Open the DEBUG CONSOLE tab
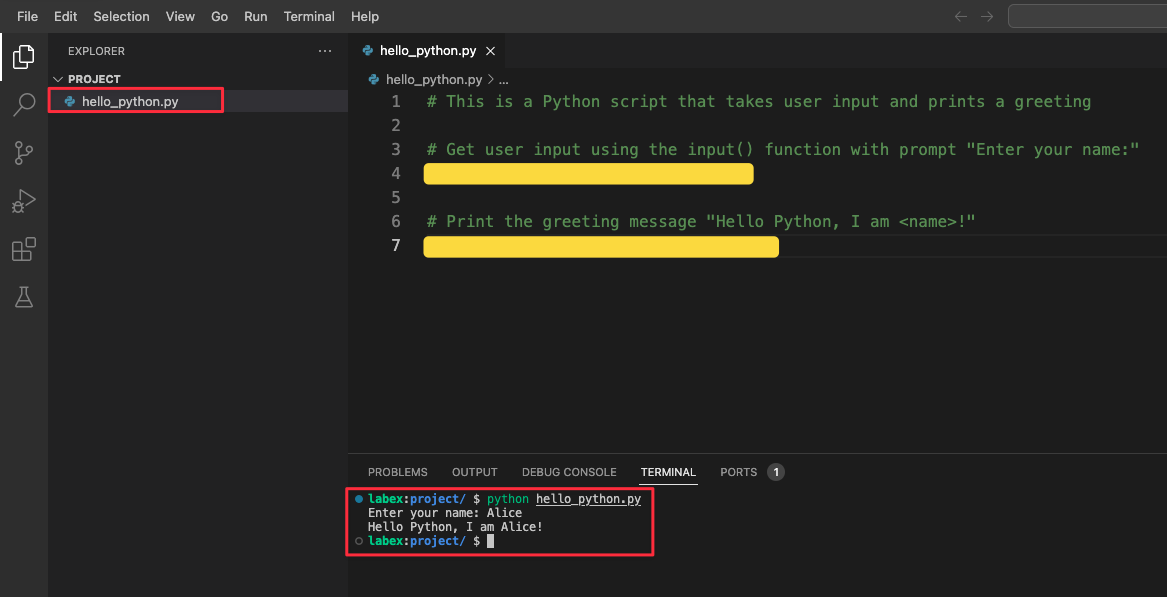The height and width of the screenshot is (597, 1167). [x=569, y=472]
